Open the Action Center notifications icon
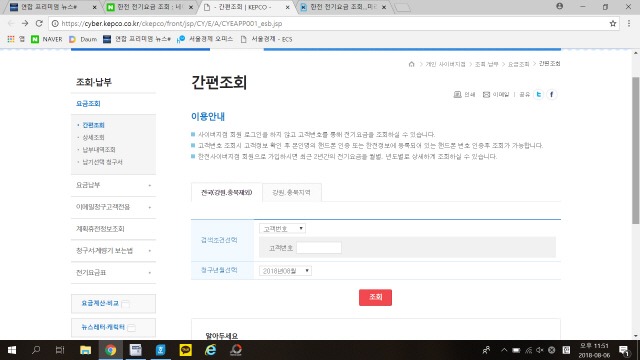The height and width of the screenshot is (360, 640). click(x=624, y=350)
